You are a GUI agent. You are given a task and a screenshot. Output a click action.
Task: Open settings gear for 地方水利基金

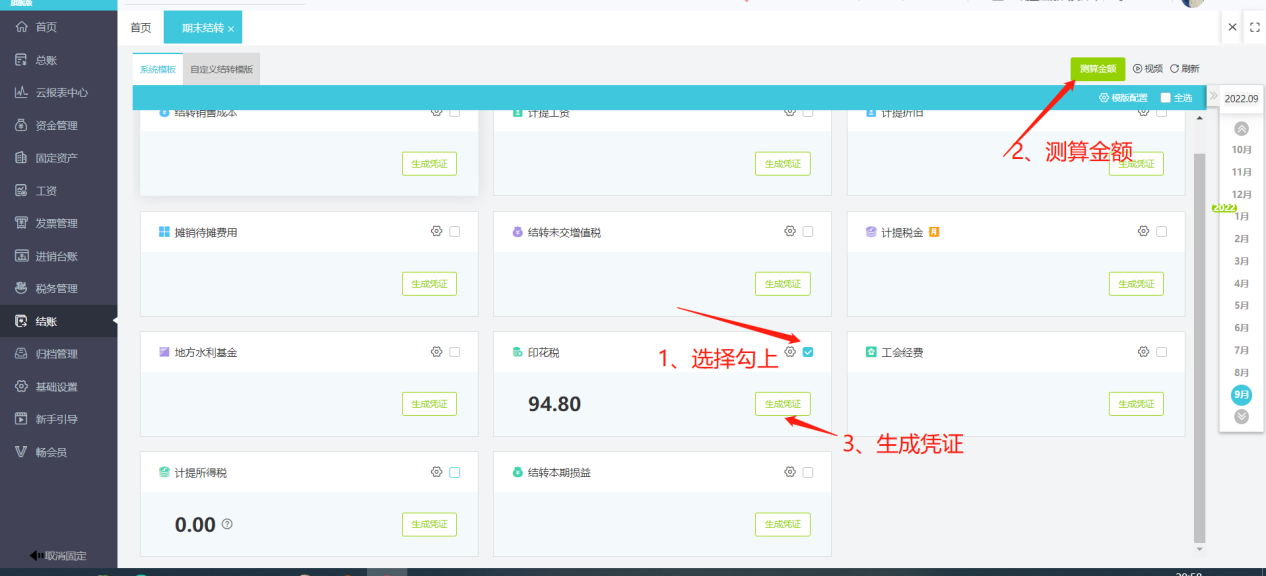pyautogui.click(x=436, y=352)
